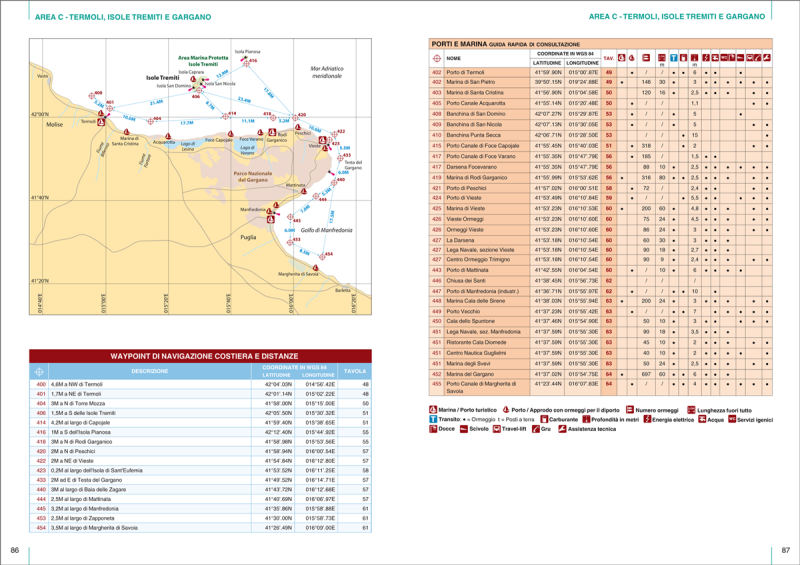Click waypoint 454 marker on the map
This screenshot has height=565, width=800.
pos(321,255)
